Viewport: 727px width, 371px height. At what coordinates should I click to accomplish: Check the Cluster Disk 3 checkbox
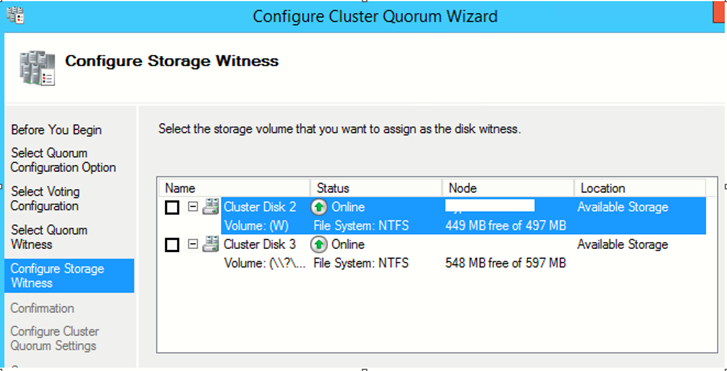tap(172, 245)
